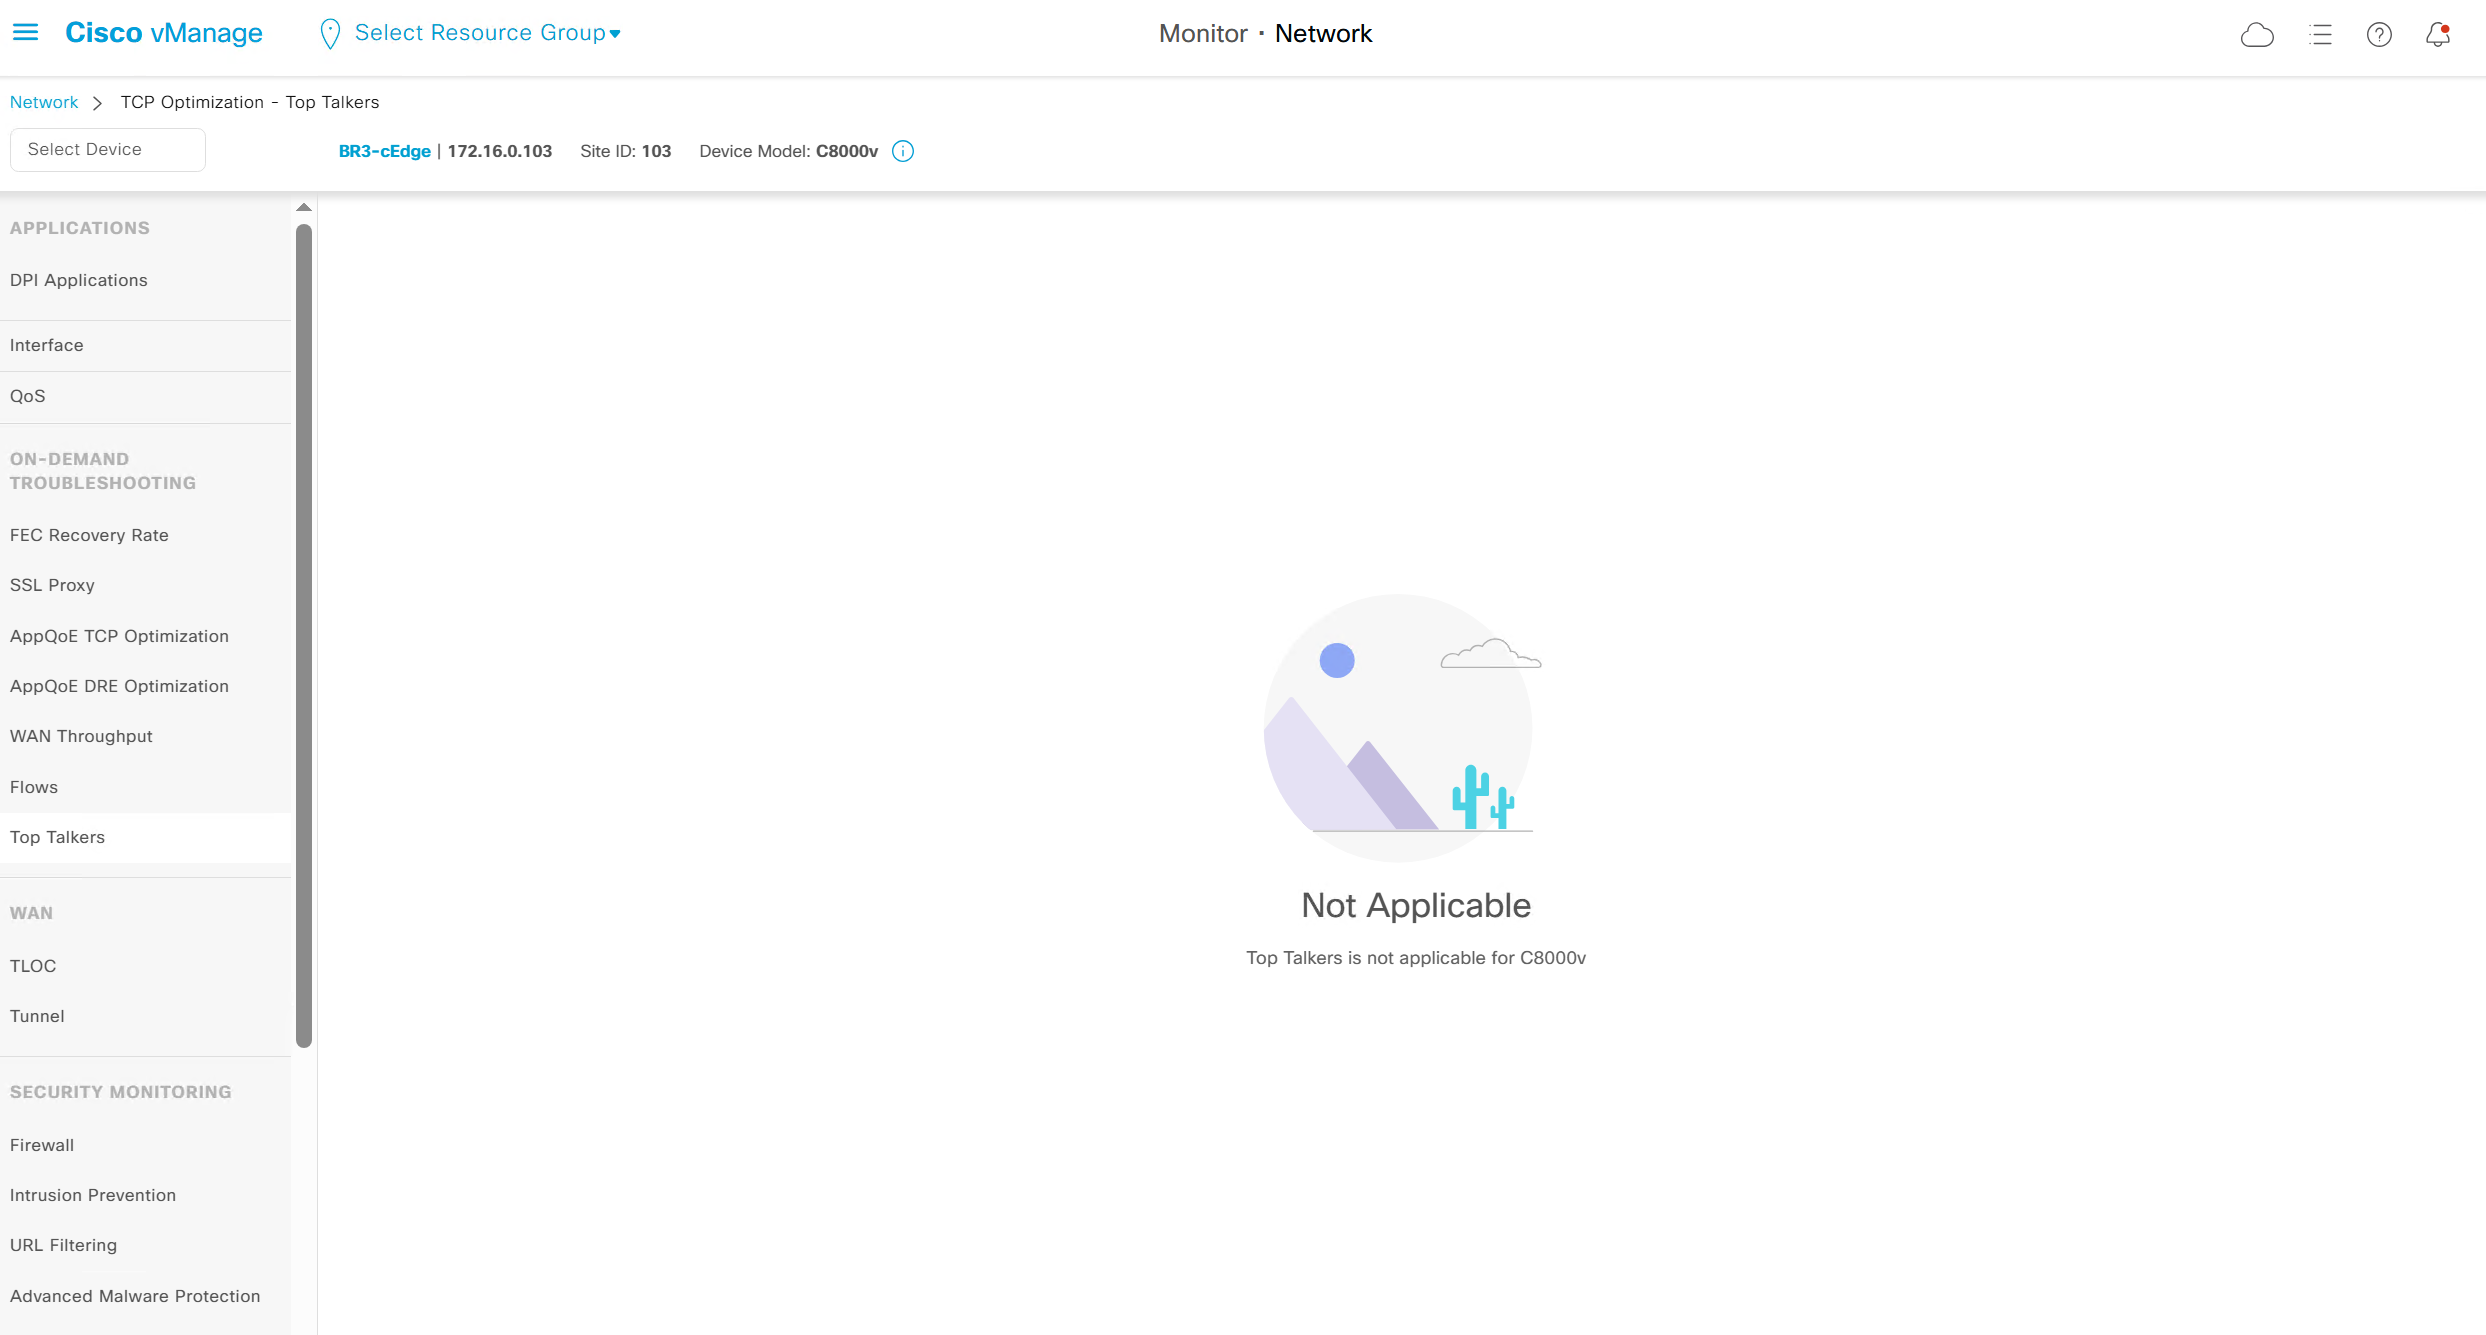
Task: Select the Tunnel menu item
Action: point(37,1016)
